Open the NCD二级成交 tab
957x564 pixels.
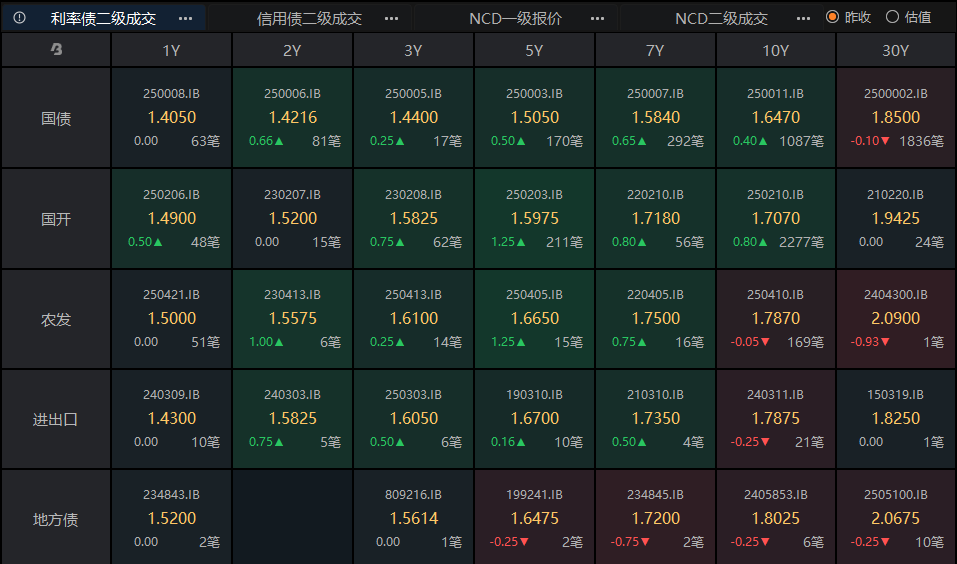pos(721,18)
